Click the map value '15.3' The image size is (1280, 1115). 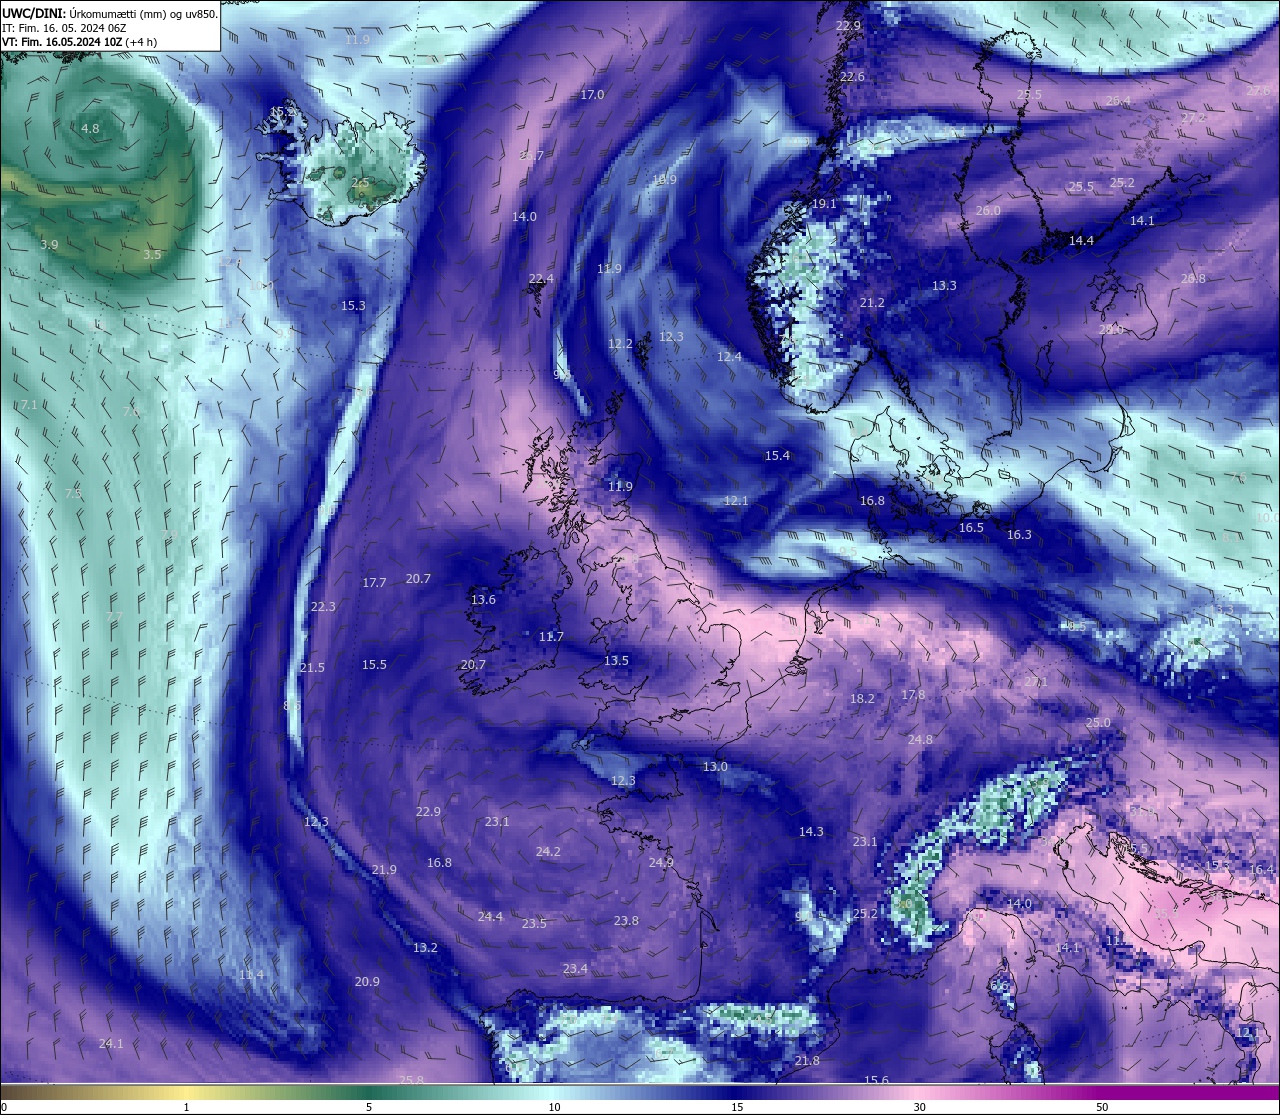pyautogui.click(x=353, y=305)
